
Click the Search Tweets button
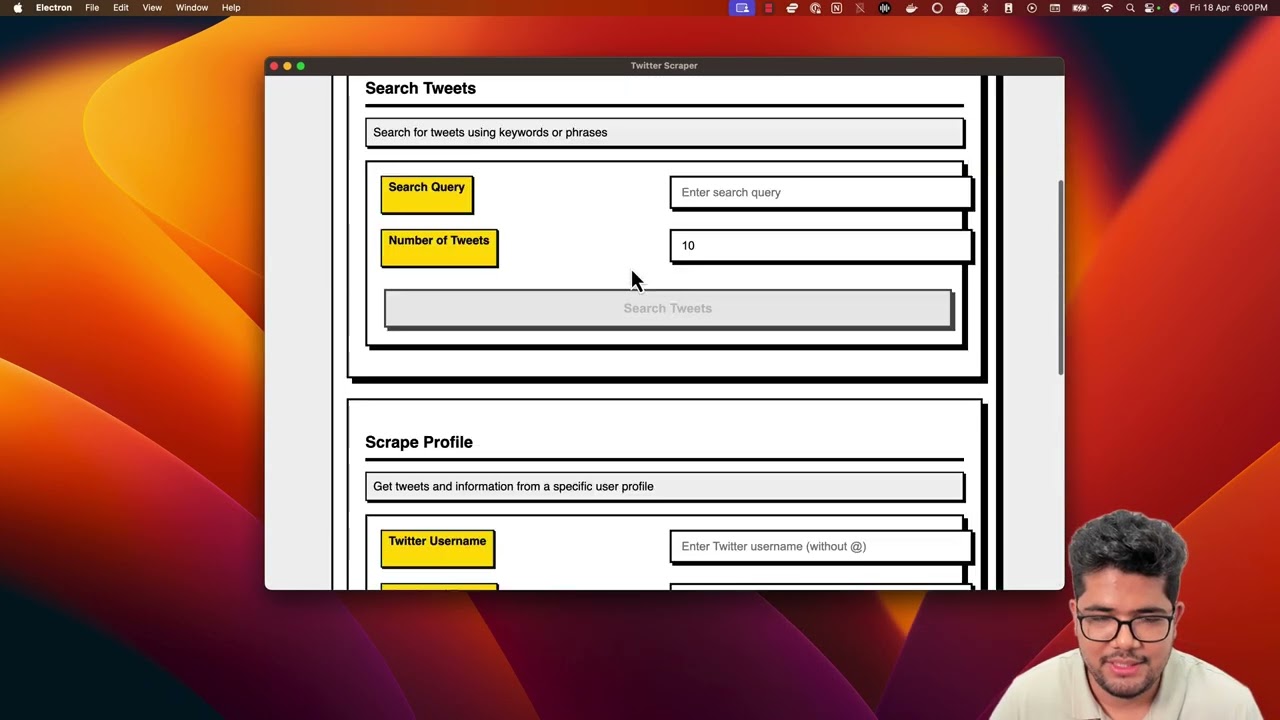[x=668, y=308]
